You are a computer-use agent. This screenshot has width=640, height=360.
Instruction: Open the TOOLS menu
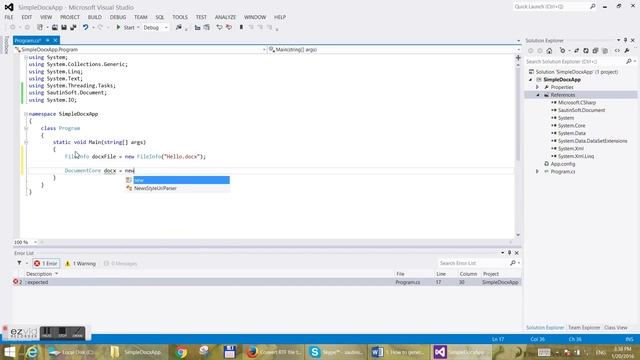tap(180, 17)
